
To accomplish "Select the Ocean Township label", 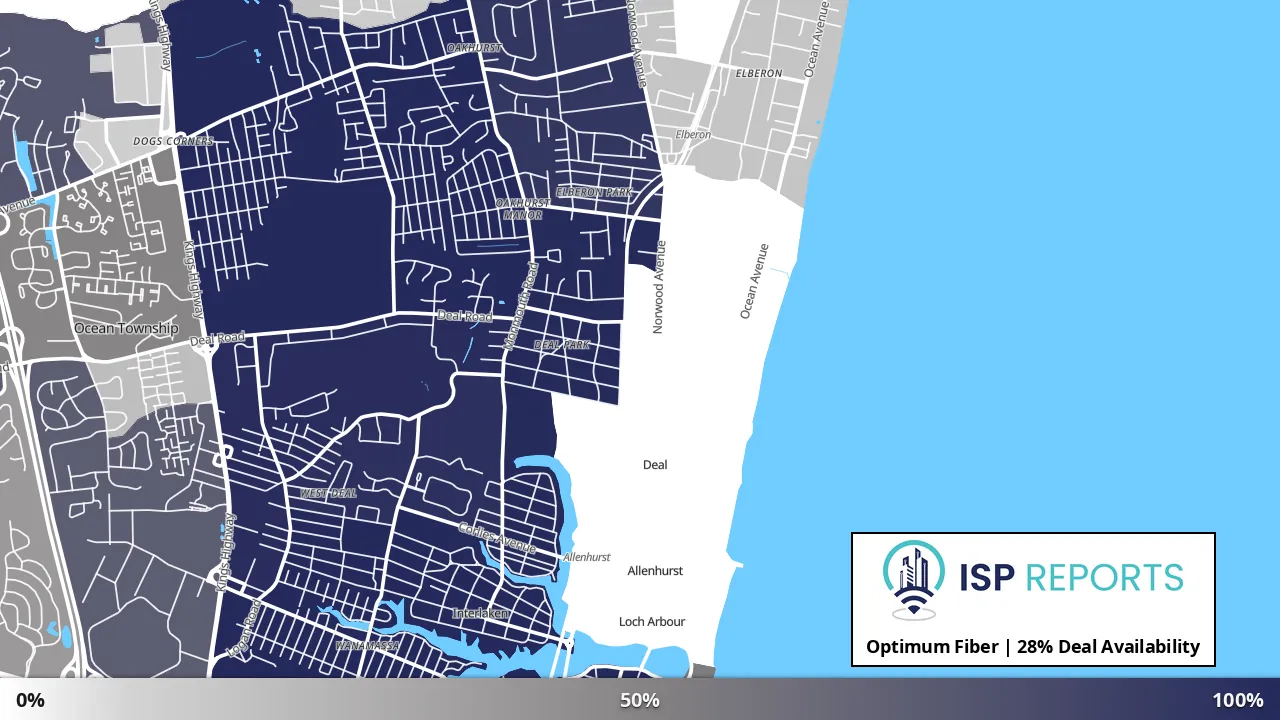I will [126, 328].
